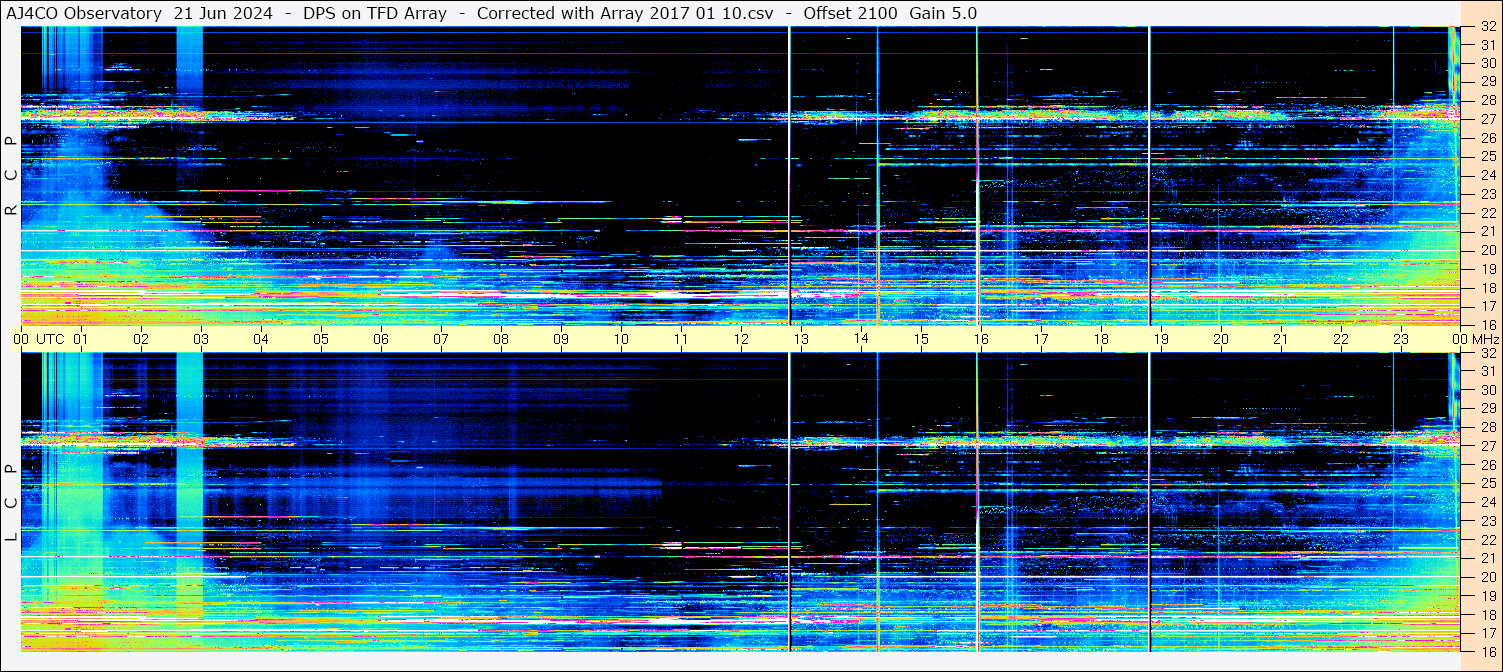Click the 21 hour mark on time axis
Viewport: 1503px width, 672px height.
click(x=1281, y=339)
